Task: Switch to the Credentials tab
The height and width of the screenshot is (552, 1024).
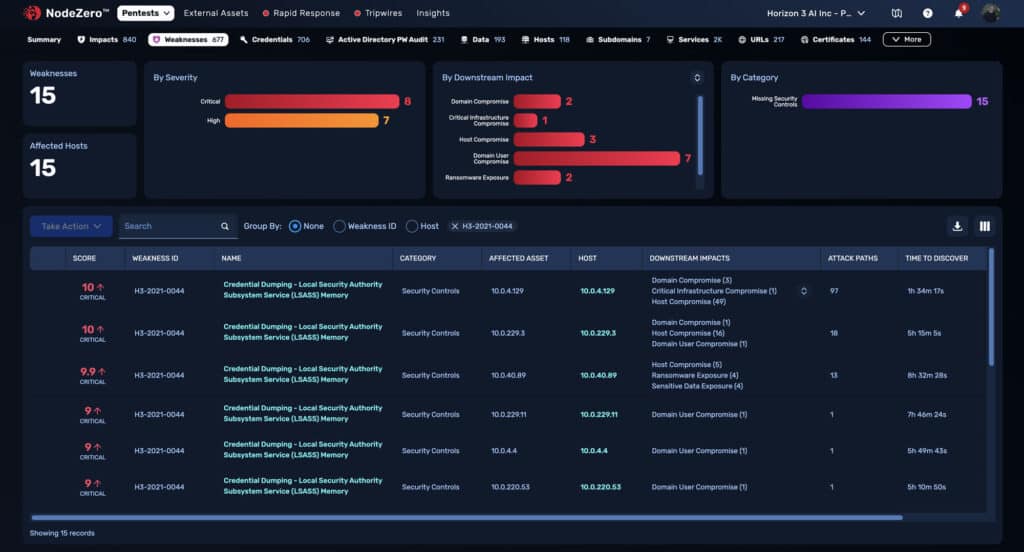Action: [x=274, y=40]
